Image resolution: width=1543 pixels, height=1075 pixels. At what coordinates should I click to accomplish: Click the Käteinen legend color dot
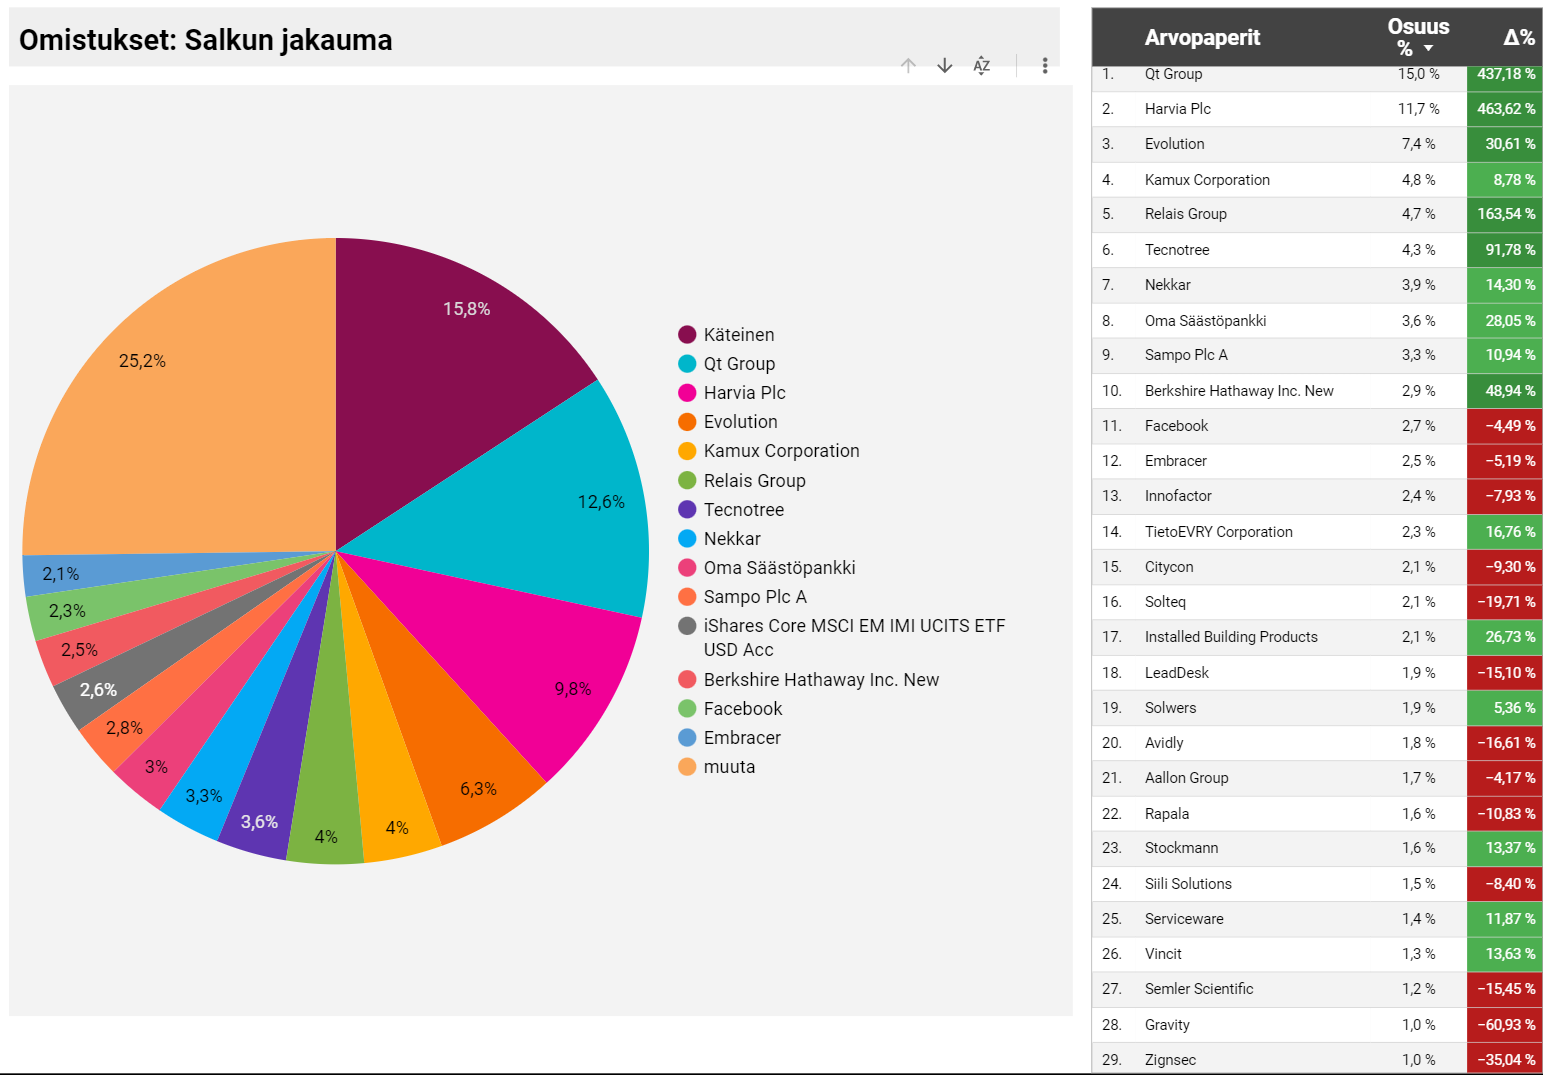[x=687, y=335]
